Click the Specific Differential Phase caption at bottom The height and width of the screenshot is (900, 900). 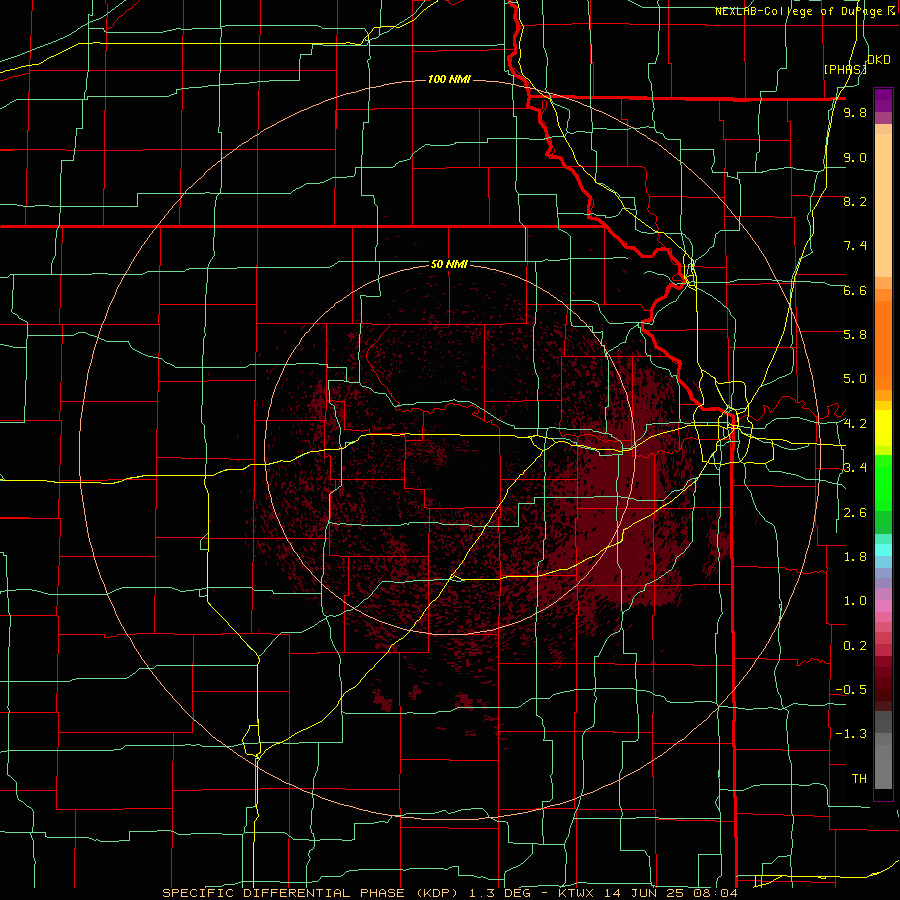click(449, 893)
